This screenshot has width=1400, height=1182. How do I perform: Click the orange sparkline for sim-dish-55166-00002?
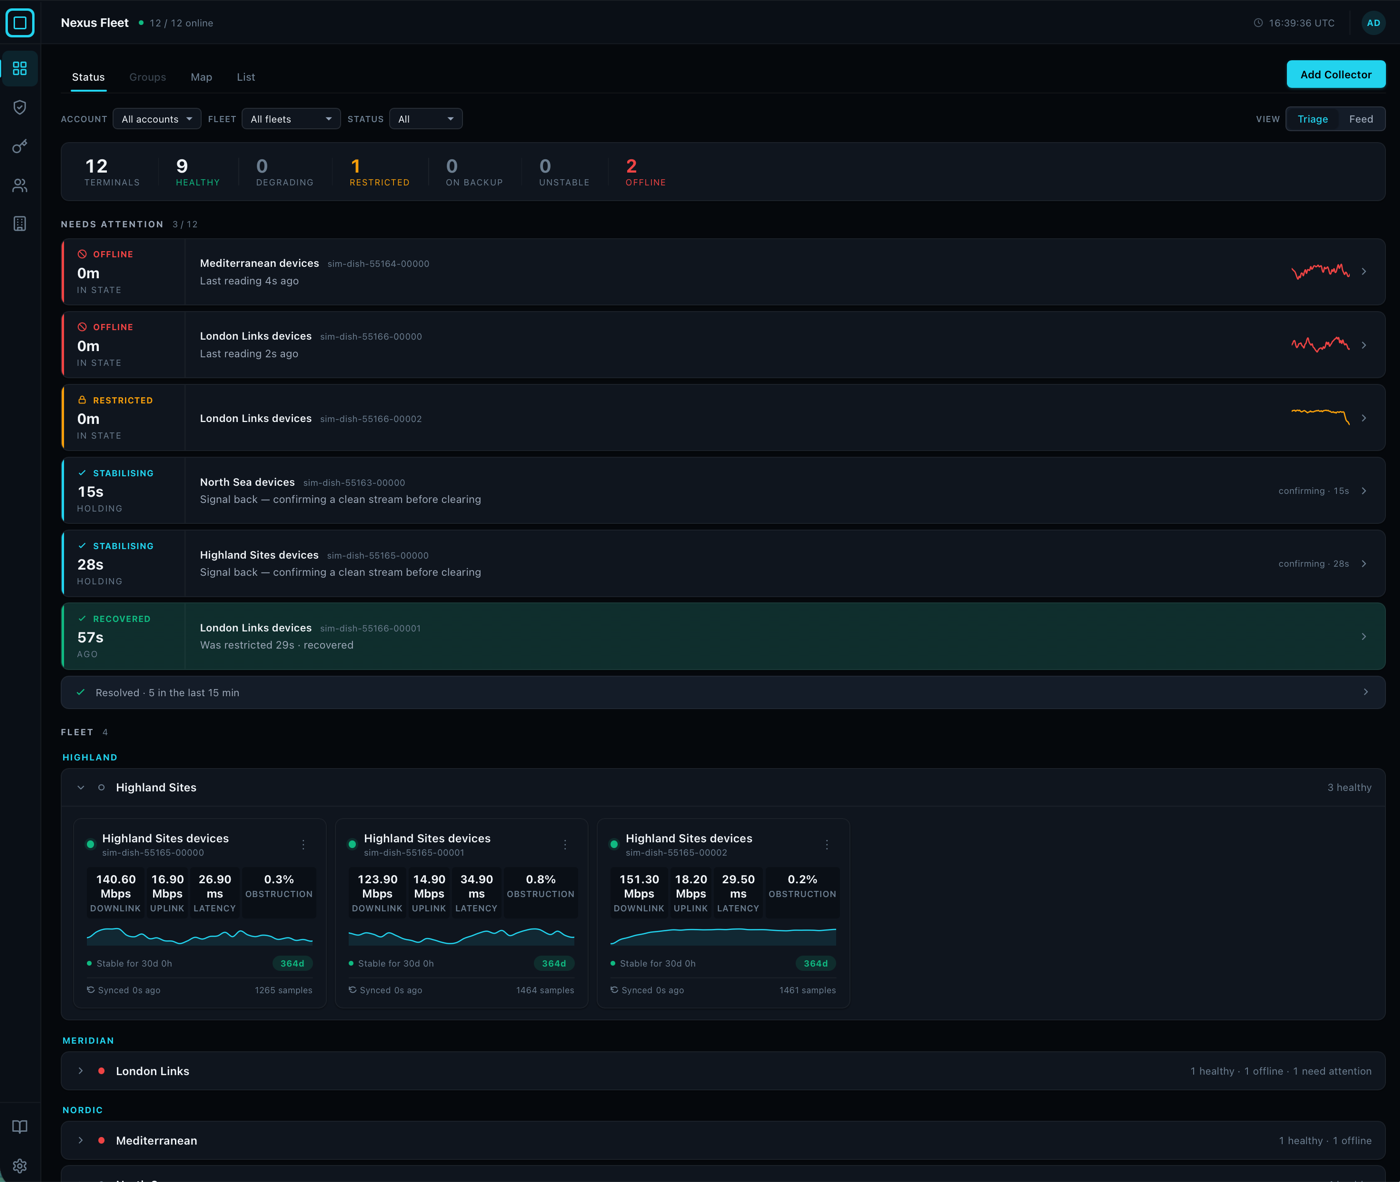click(x=1320, y=416)
